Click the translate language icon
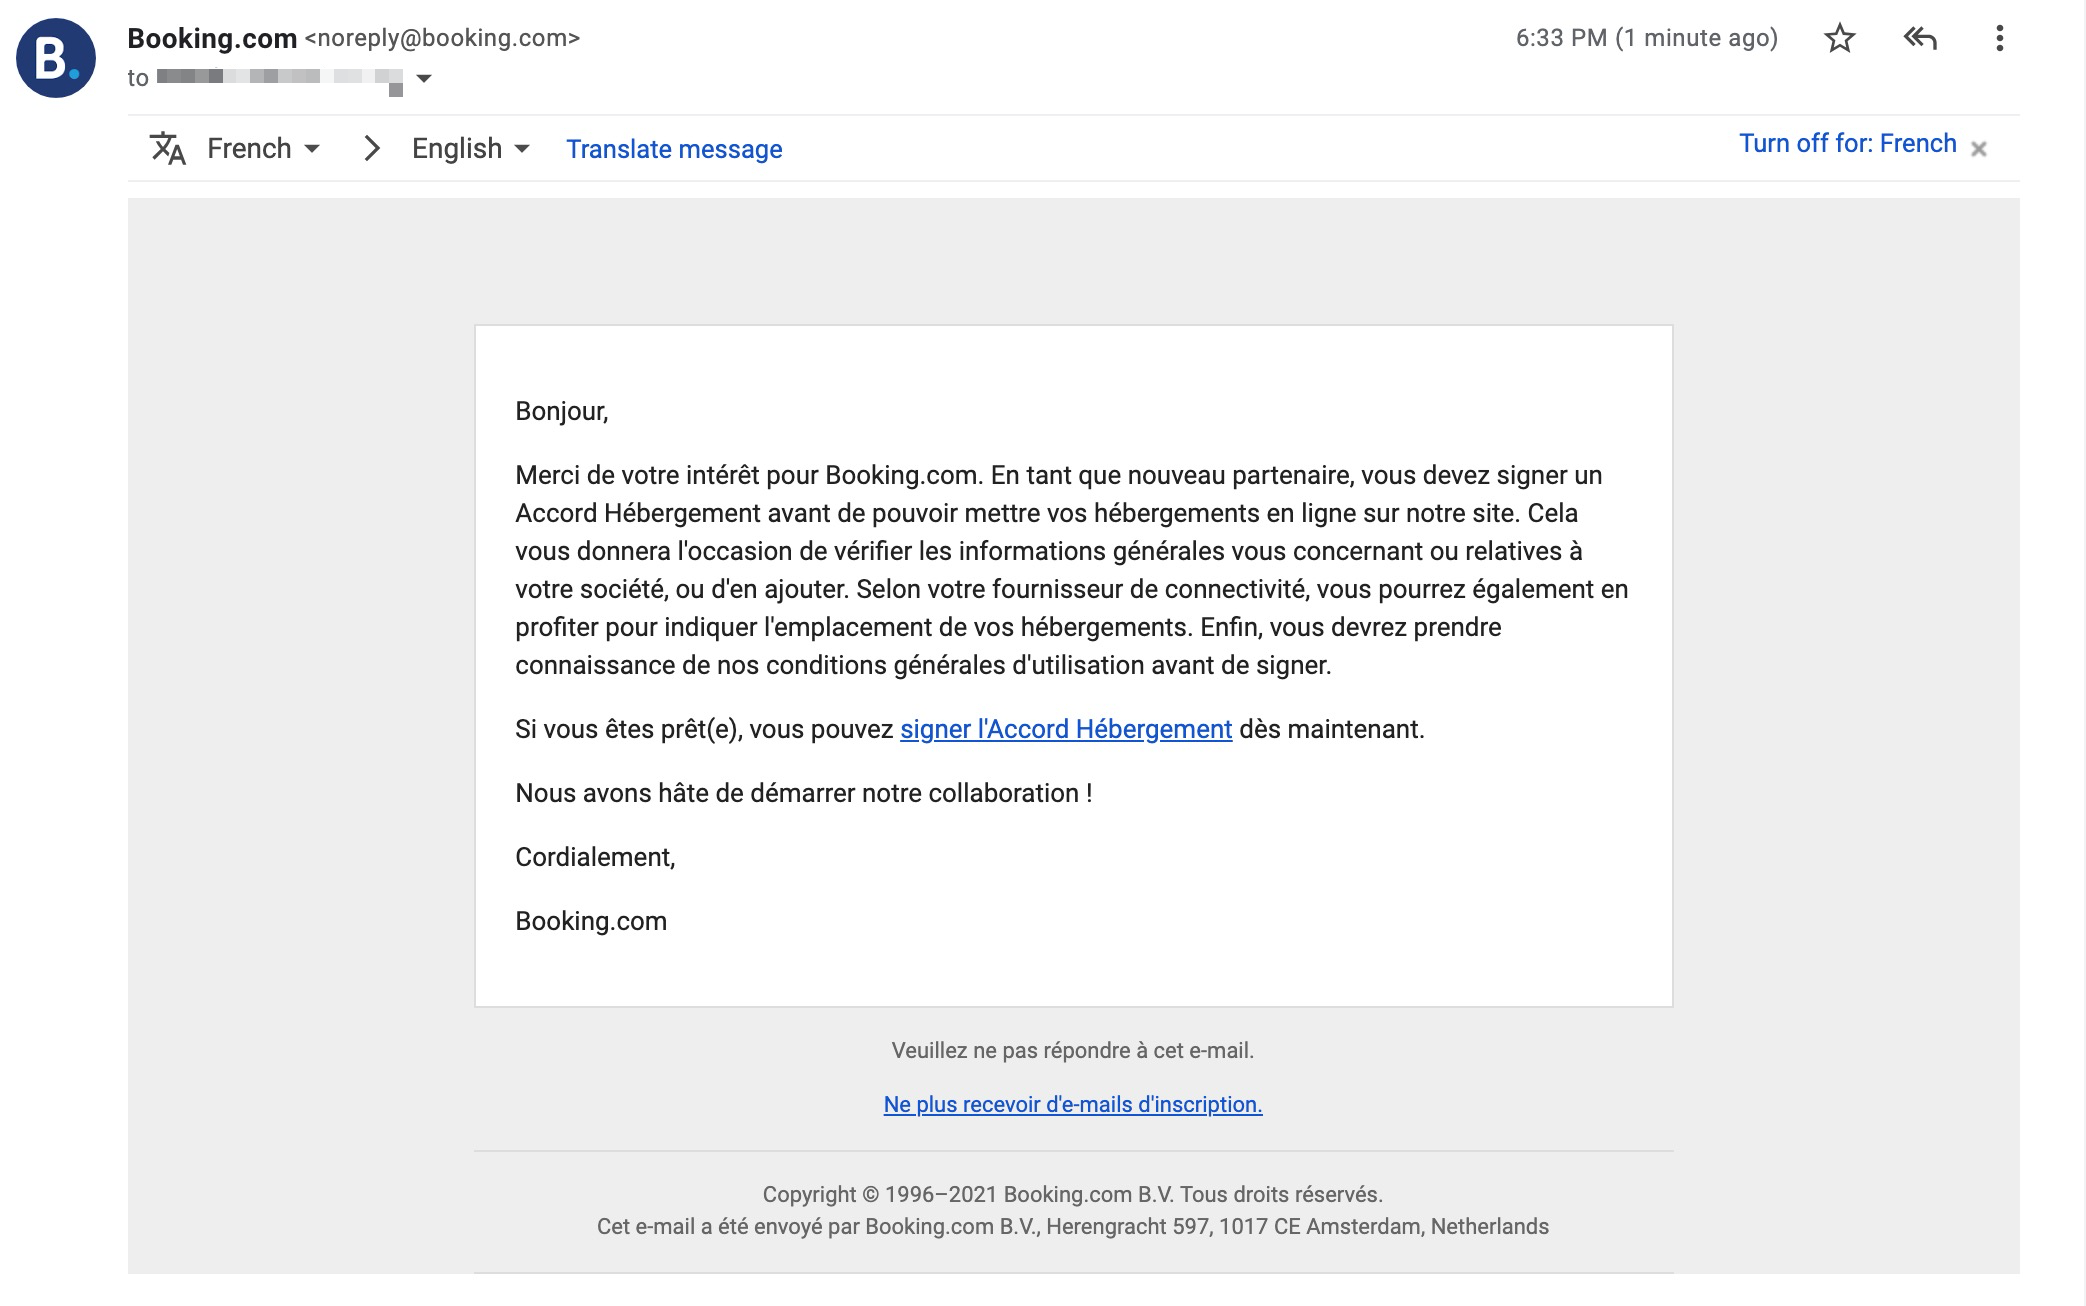 168,148
